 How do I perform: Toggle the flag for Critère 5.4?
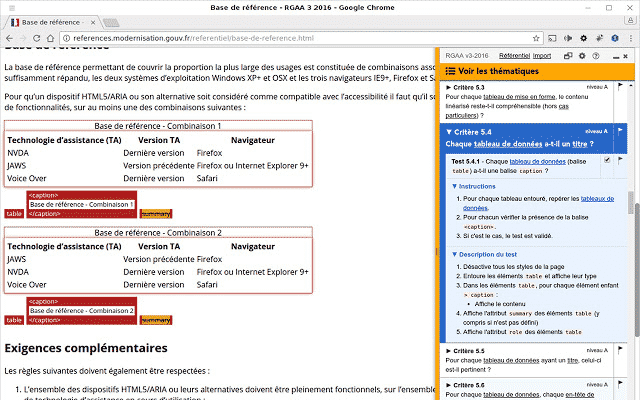point(620,131)
